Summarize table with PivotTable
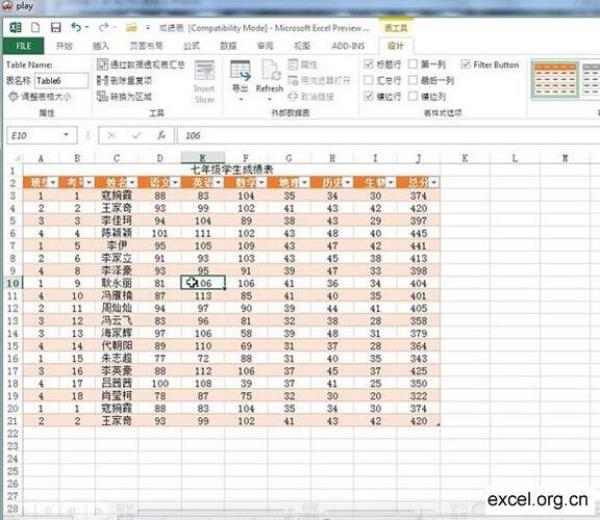Viewport: 600px width, 520px height. [x=141, y=65]
